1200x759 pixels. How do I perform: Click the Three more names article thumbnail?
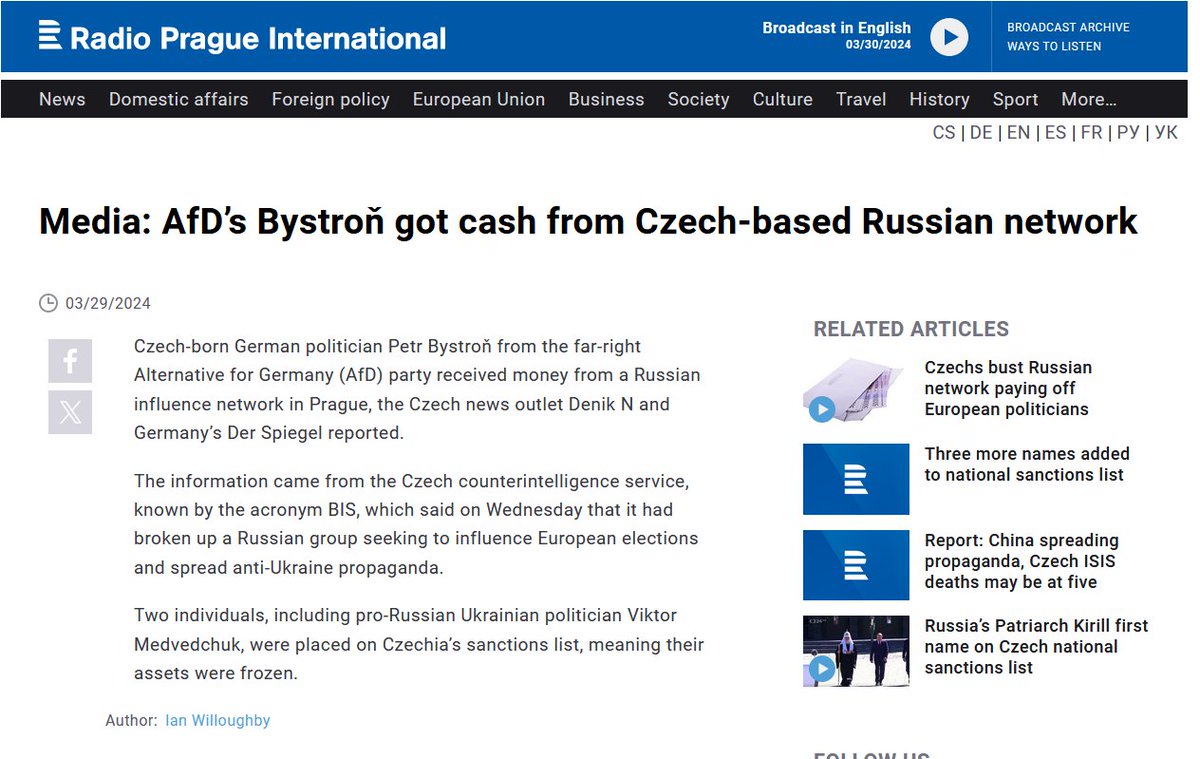856,479
